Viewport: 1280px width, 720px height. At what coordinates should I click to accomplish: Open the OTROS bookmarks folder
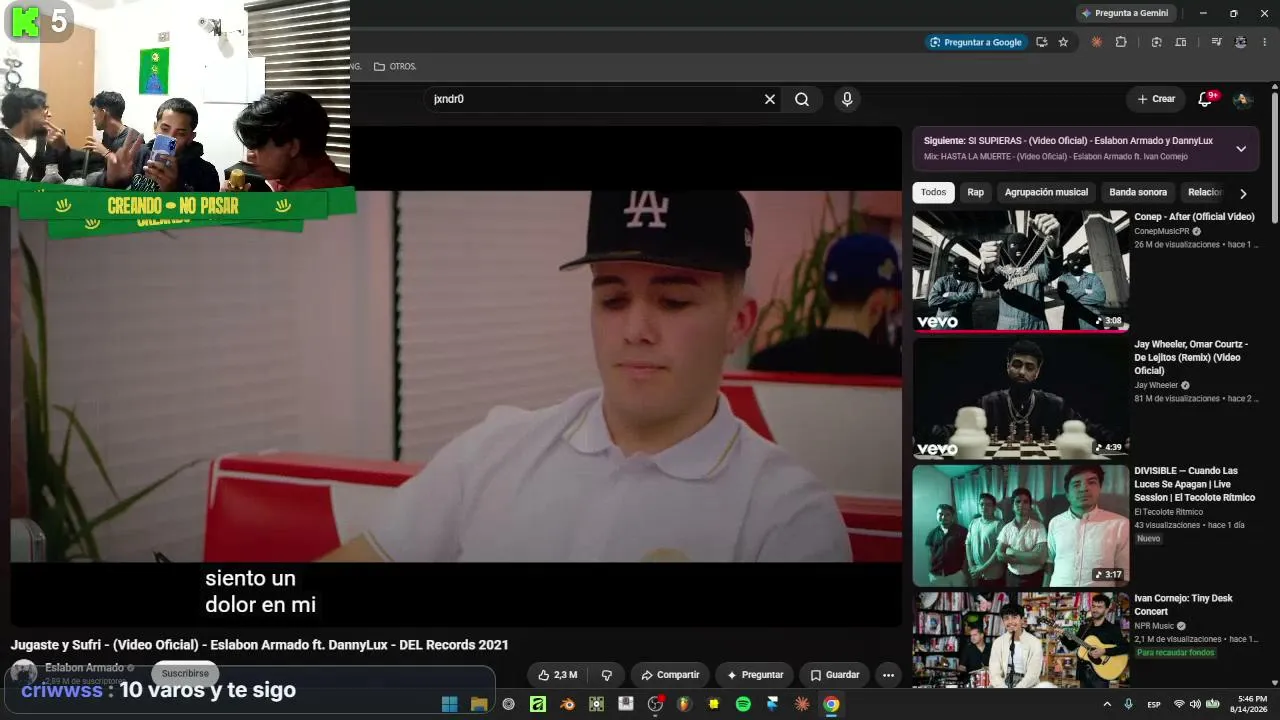pos(395,66)
